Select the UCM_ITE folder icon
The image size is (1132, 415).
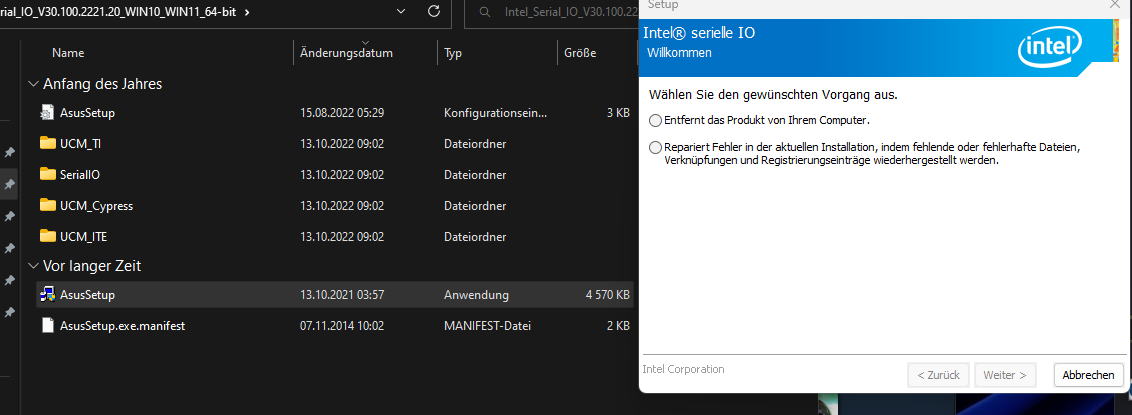pyautogui.click(x=48, y=237)
